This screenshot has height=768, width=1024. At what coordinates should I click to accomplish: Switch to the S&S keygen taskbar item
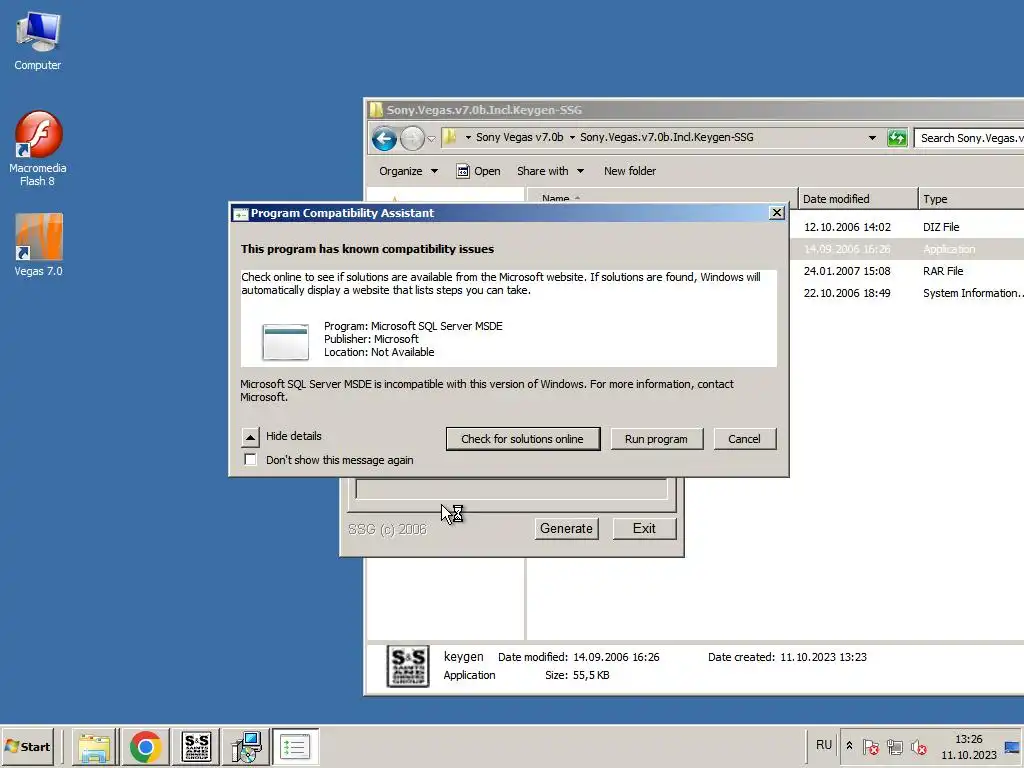click(x=196, y=746)
